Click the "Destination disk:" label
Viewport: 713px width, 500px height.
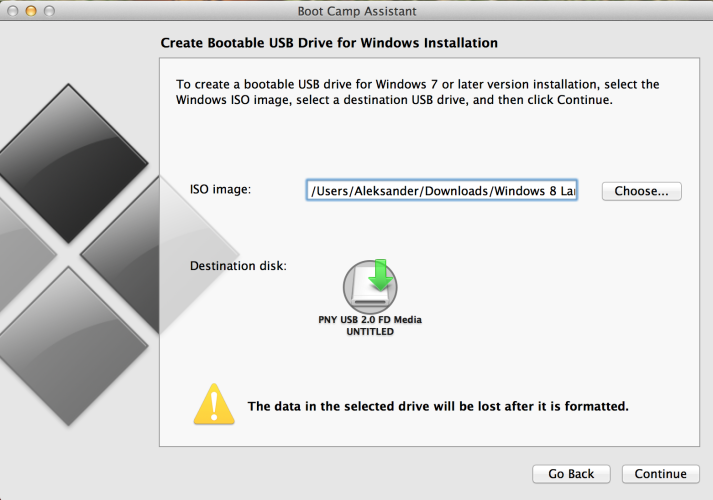pos(238,266)
